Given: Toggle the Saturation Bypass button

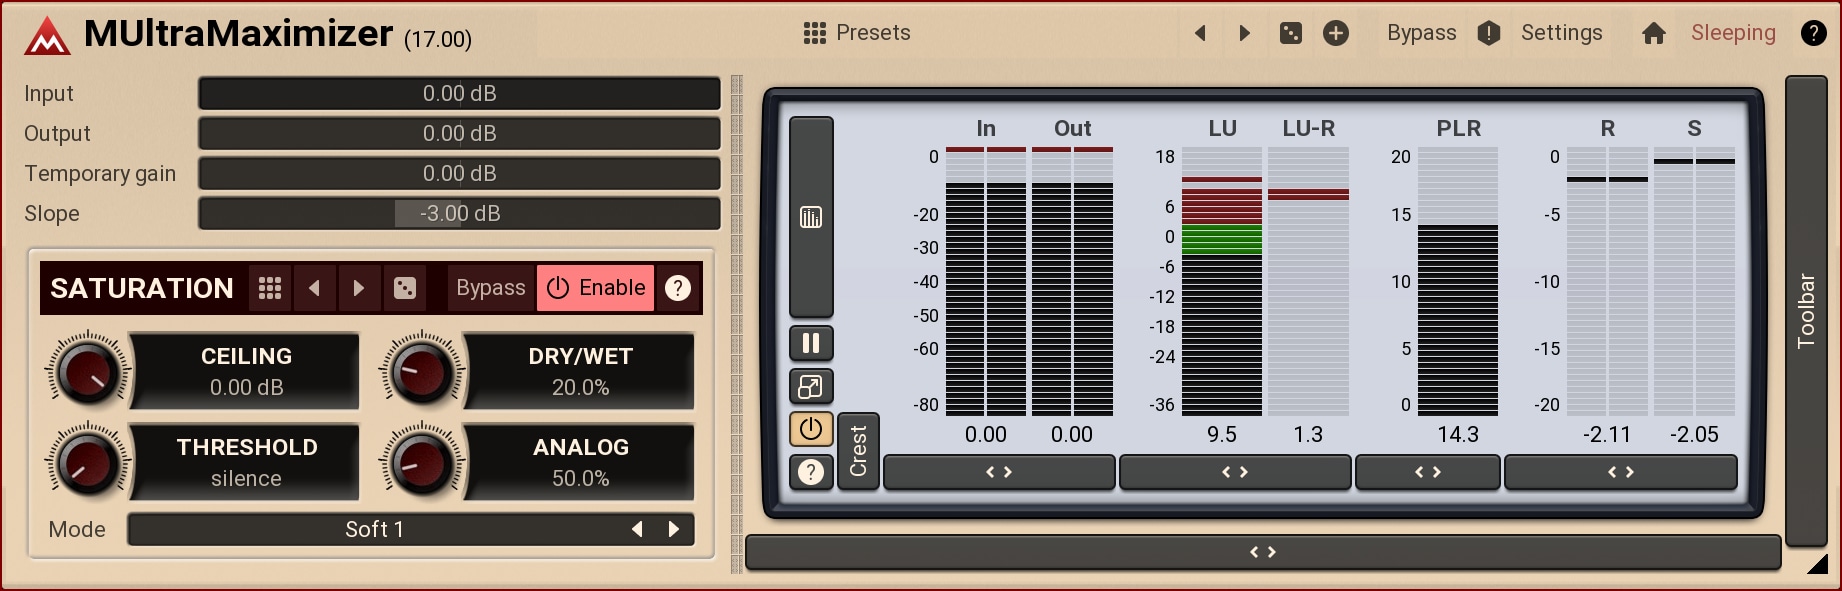Looking at the screenshot, I should [x=490, y=288].
